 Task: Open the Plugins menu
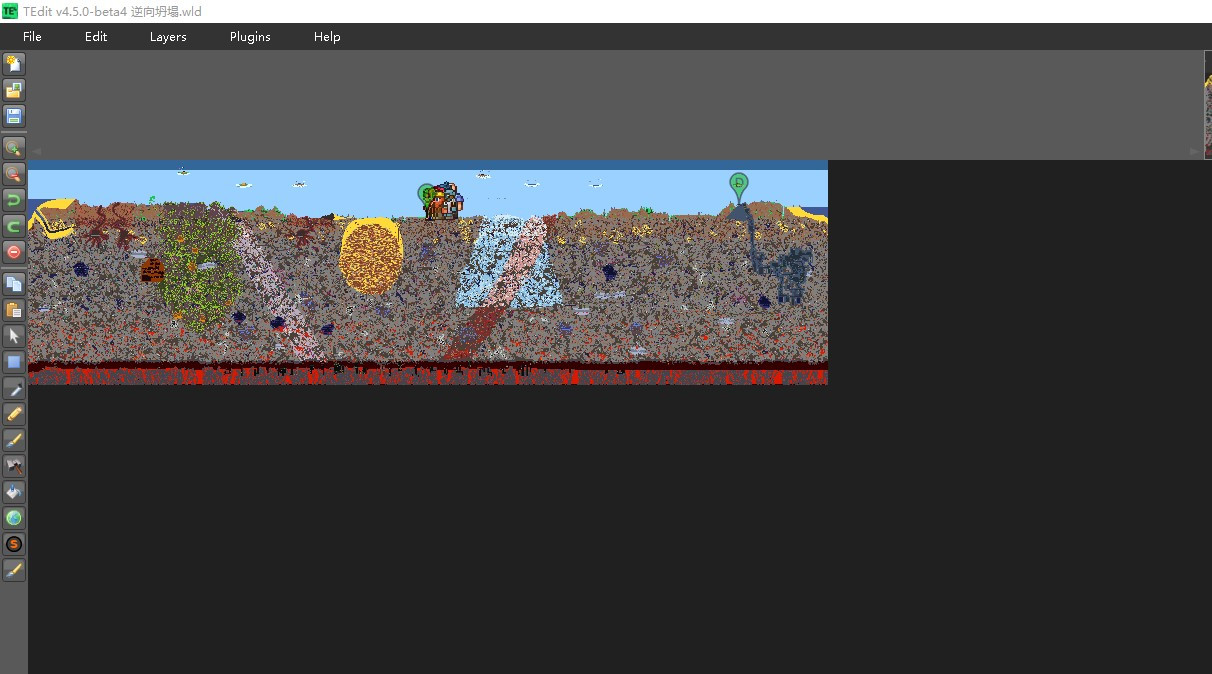tap(250, 37)
